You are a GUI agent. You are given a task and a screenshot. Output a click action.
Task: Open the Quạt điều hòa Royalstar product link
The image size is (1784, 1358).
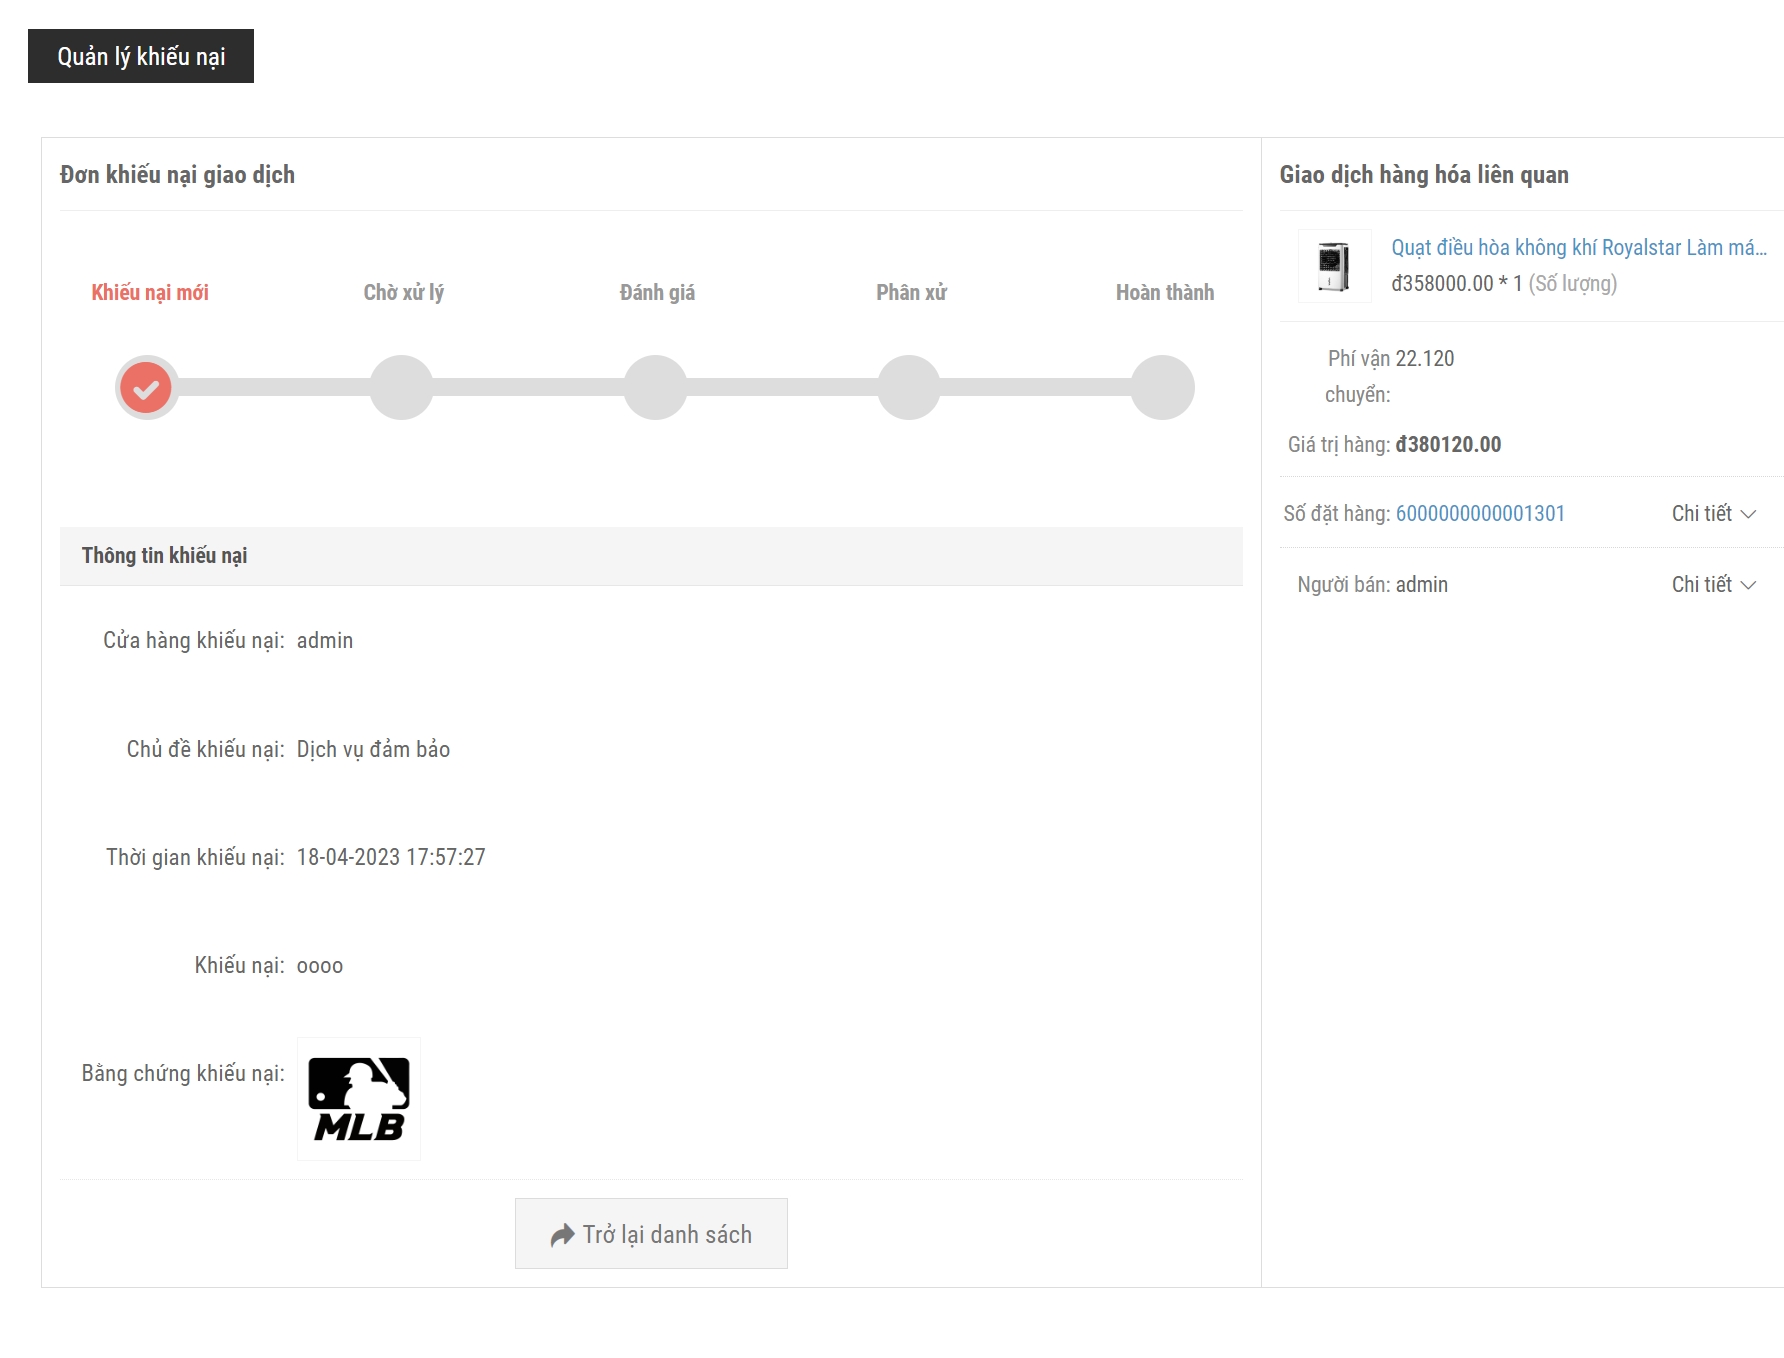pyautogui.click(x=1578, y=247)
